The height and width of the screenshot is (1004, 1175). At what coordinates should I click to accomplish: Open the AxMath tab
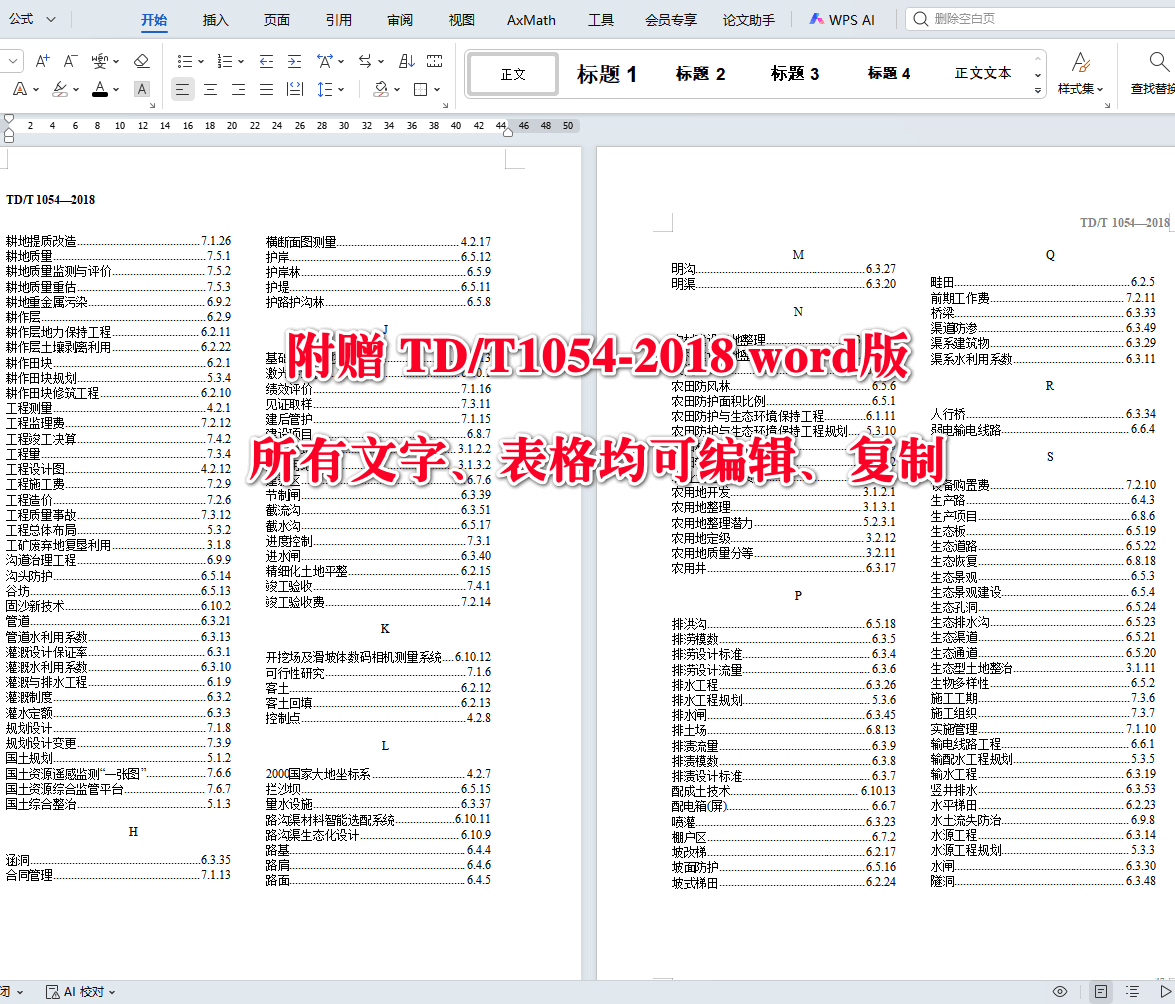[x=531, y=20]
